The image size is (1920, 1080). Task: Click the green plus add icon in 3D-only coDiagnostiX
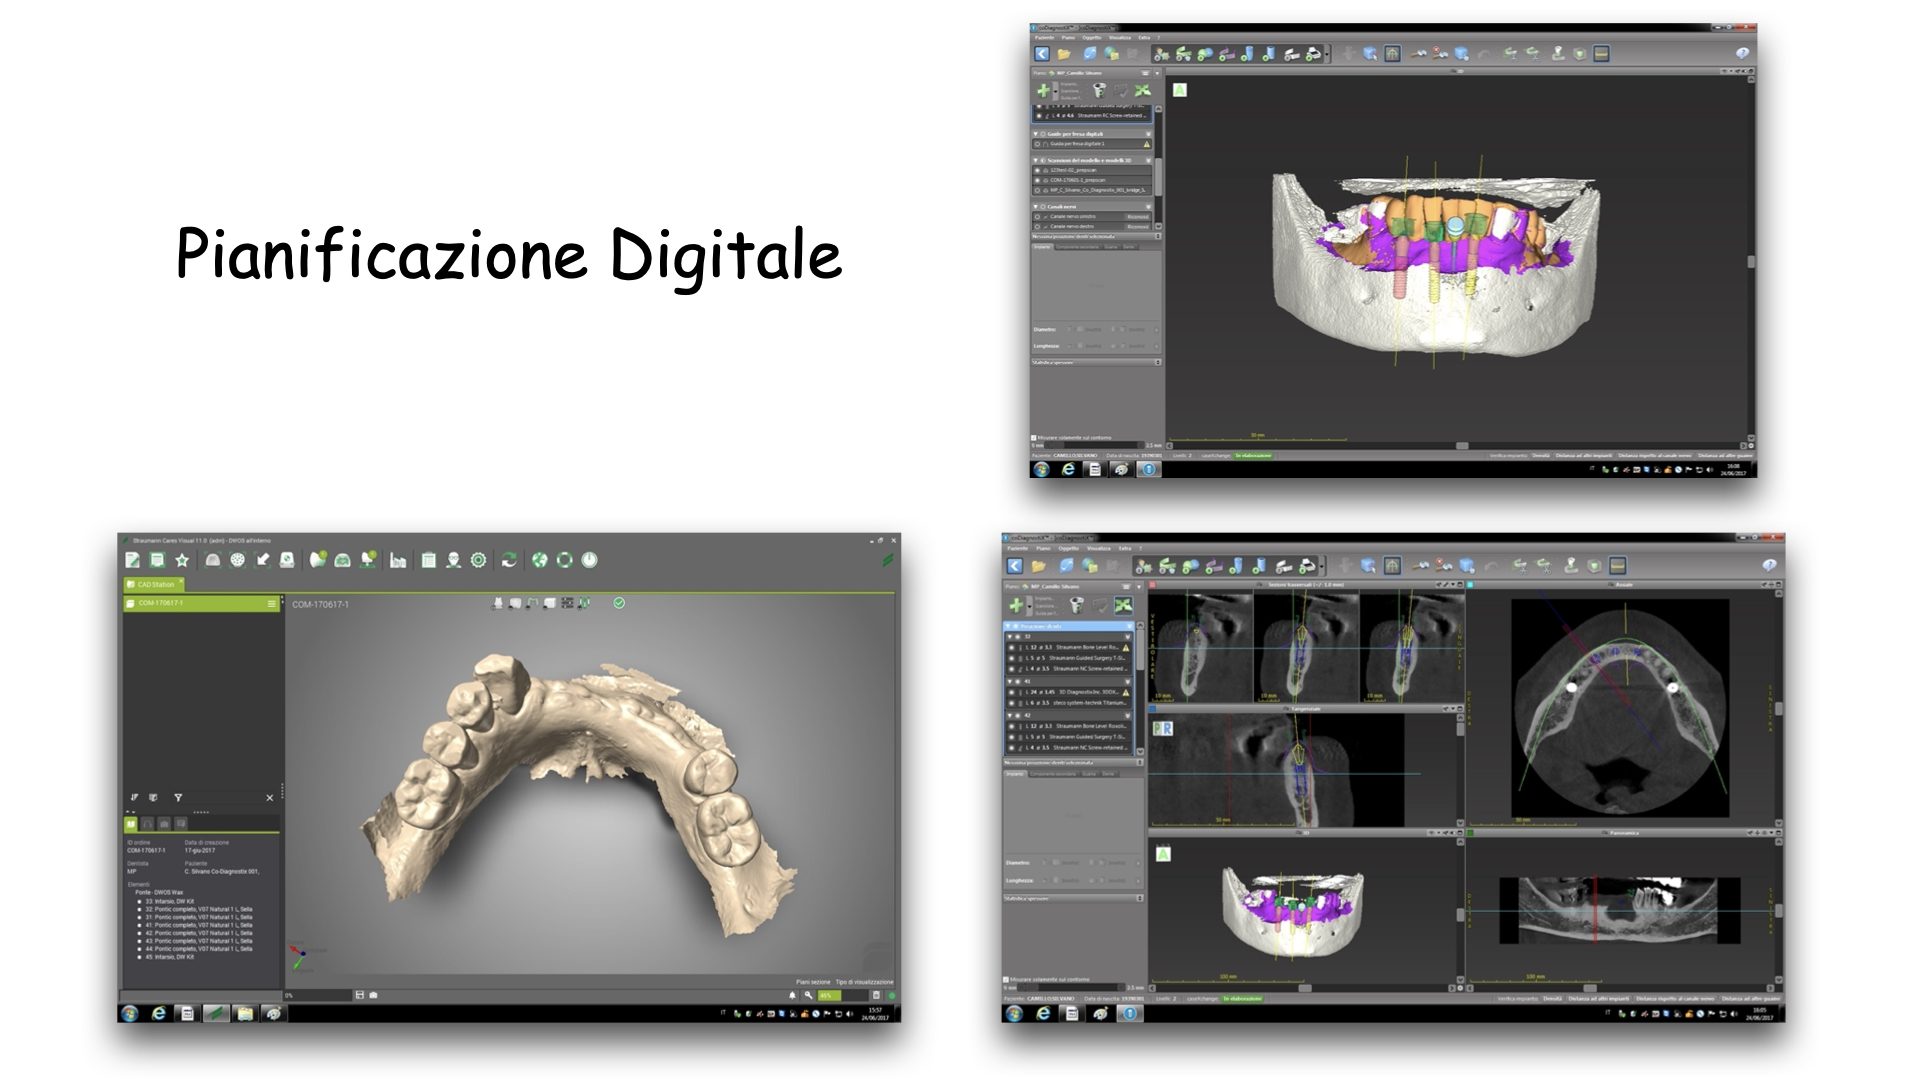coord(1043,90)
